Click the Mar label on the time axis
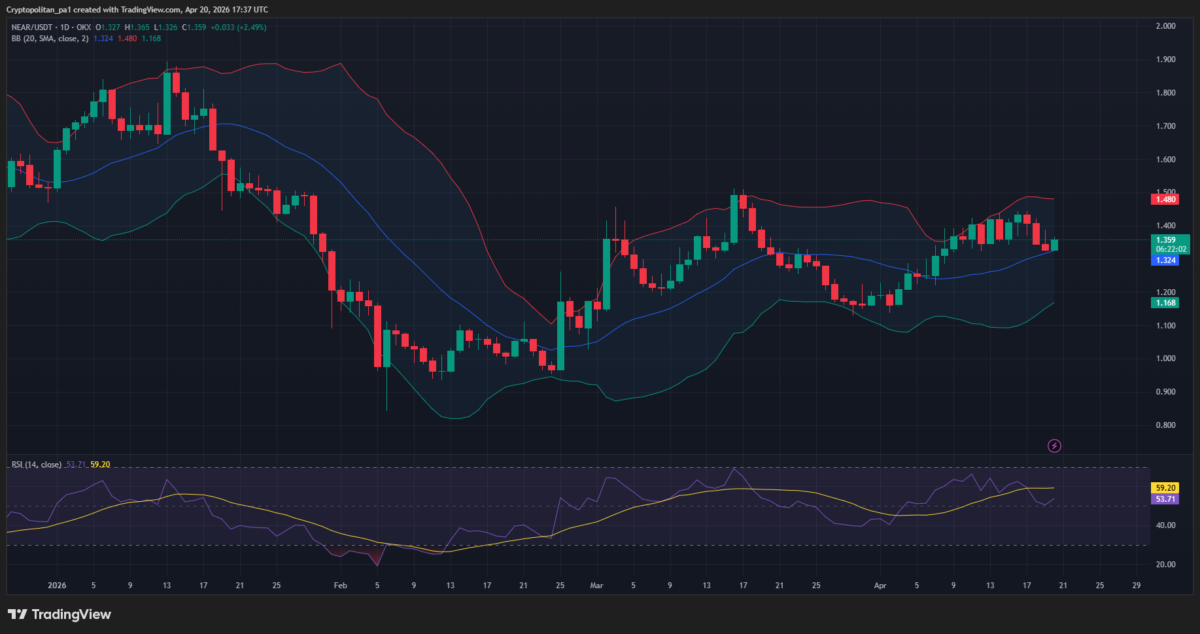This screenshot has width=1200, height=634. [x=598, y=585]
